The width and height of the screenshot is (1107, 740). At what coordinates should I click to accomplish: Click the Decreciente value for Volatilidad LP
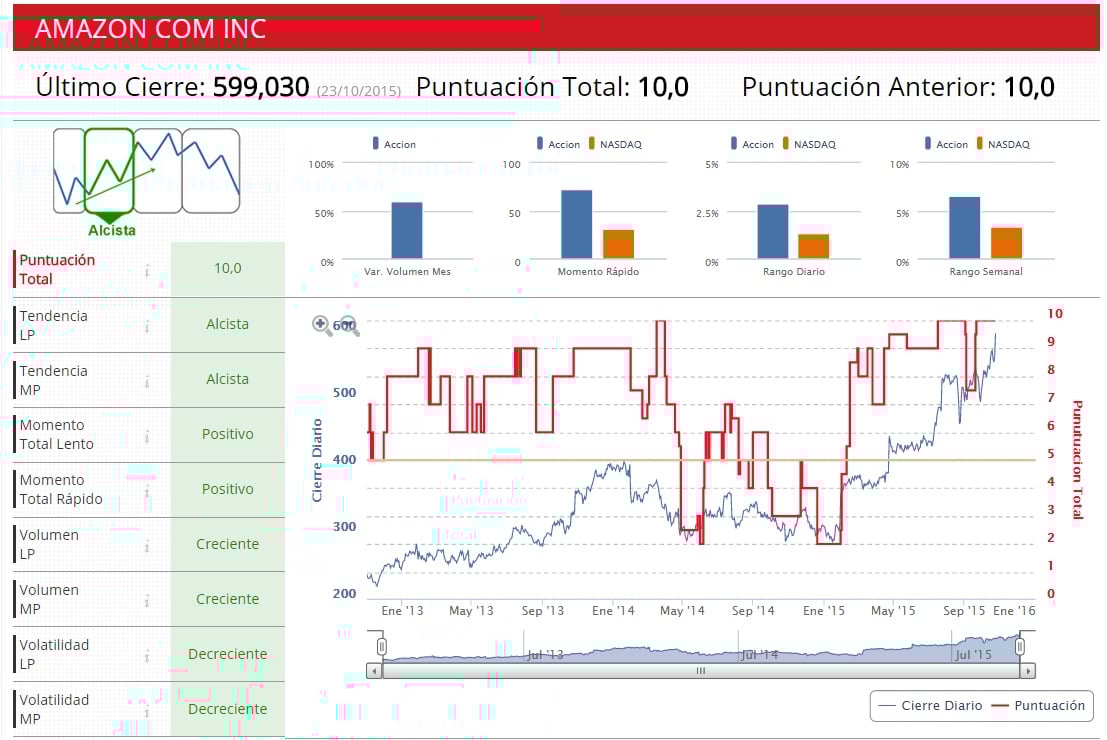[227, 655]
